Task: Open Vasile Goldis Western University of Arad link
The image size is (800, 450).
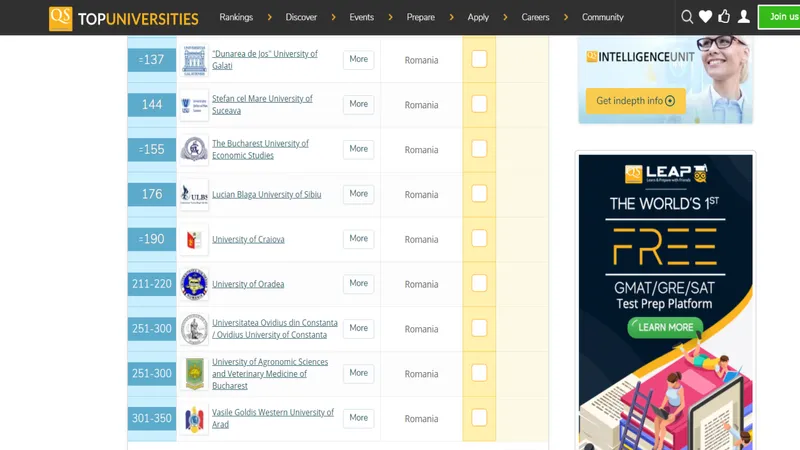Action: point(273,418)
